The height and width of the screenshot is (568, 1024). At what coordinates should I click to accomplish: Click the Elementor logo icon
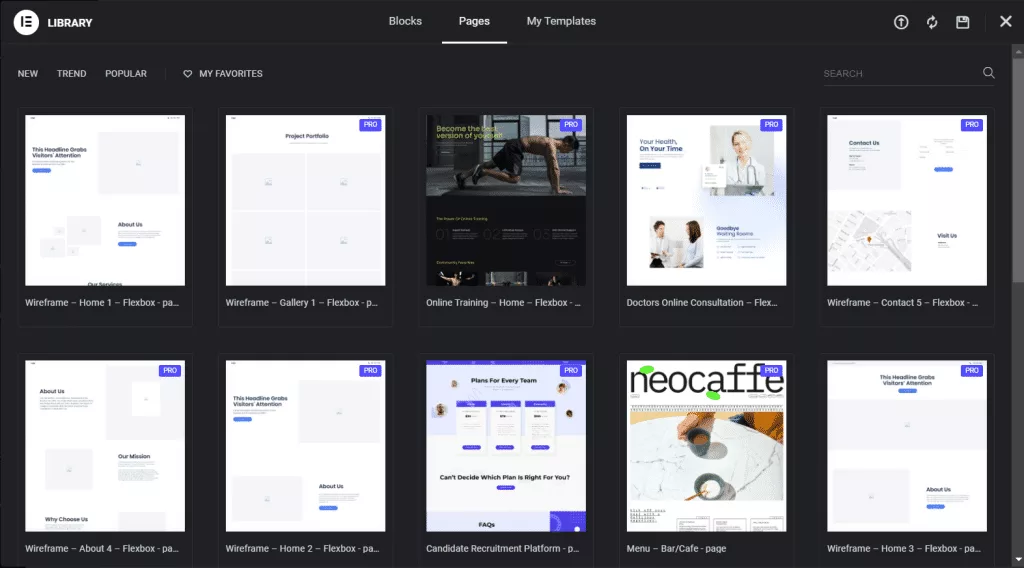click(x=26, y=22)
